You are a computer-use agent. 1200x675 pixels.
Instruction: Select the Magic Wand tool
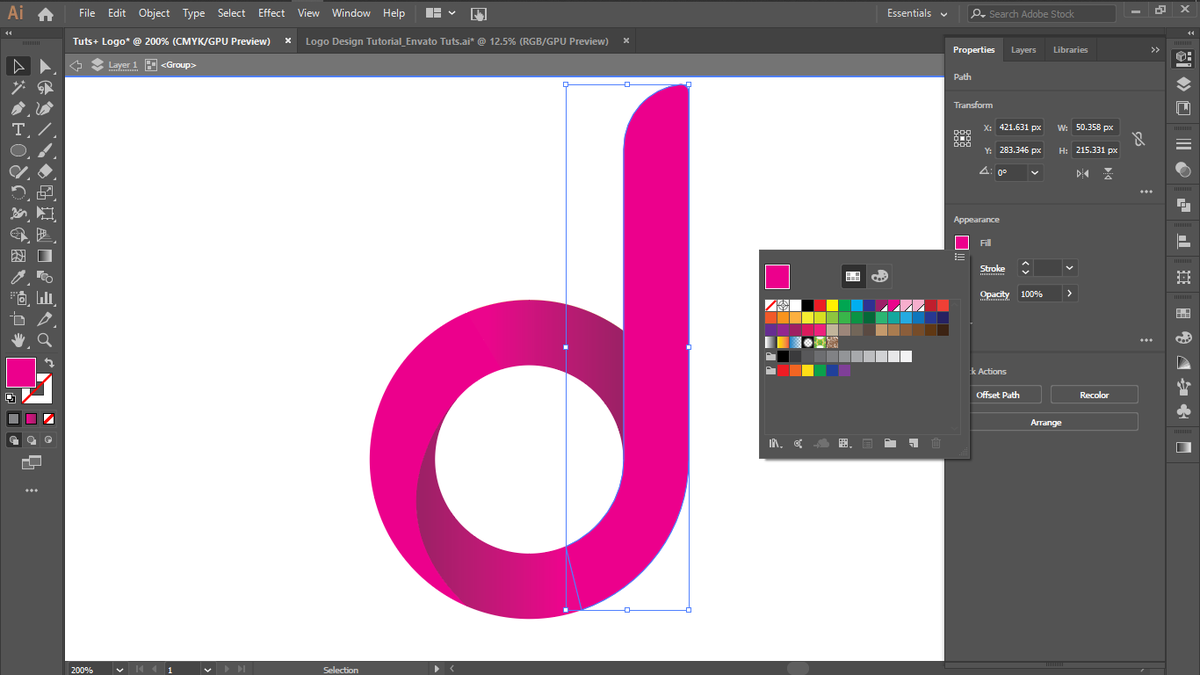click(18, 88)
